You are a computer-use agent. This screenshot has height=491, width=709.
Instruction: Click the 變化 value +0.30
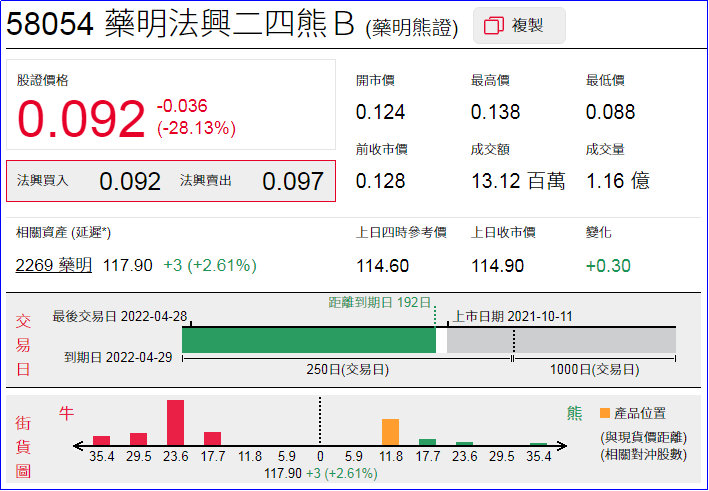click(x=608, y=266)
